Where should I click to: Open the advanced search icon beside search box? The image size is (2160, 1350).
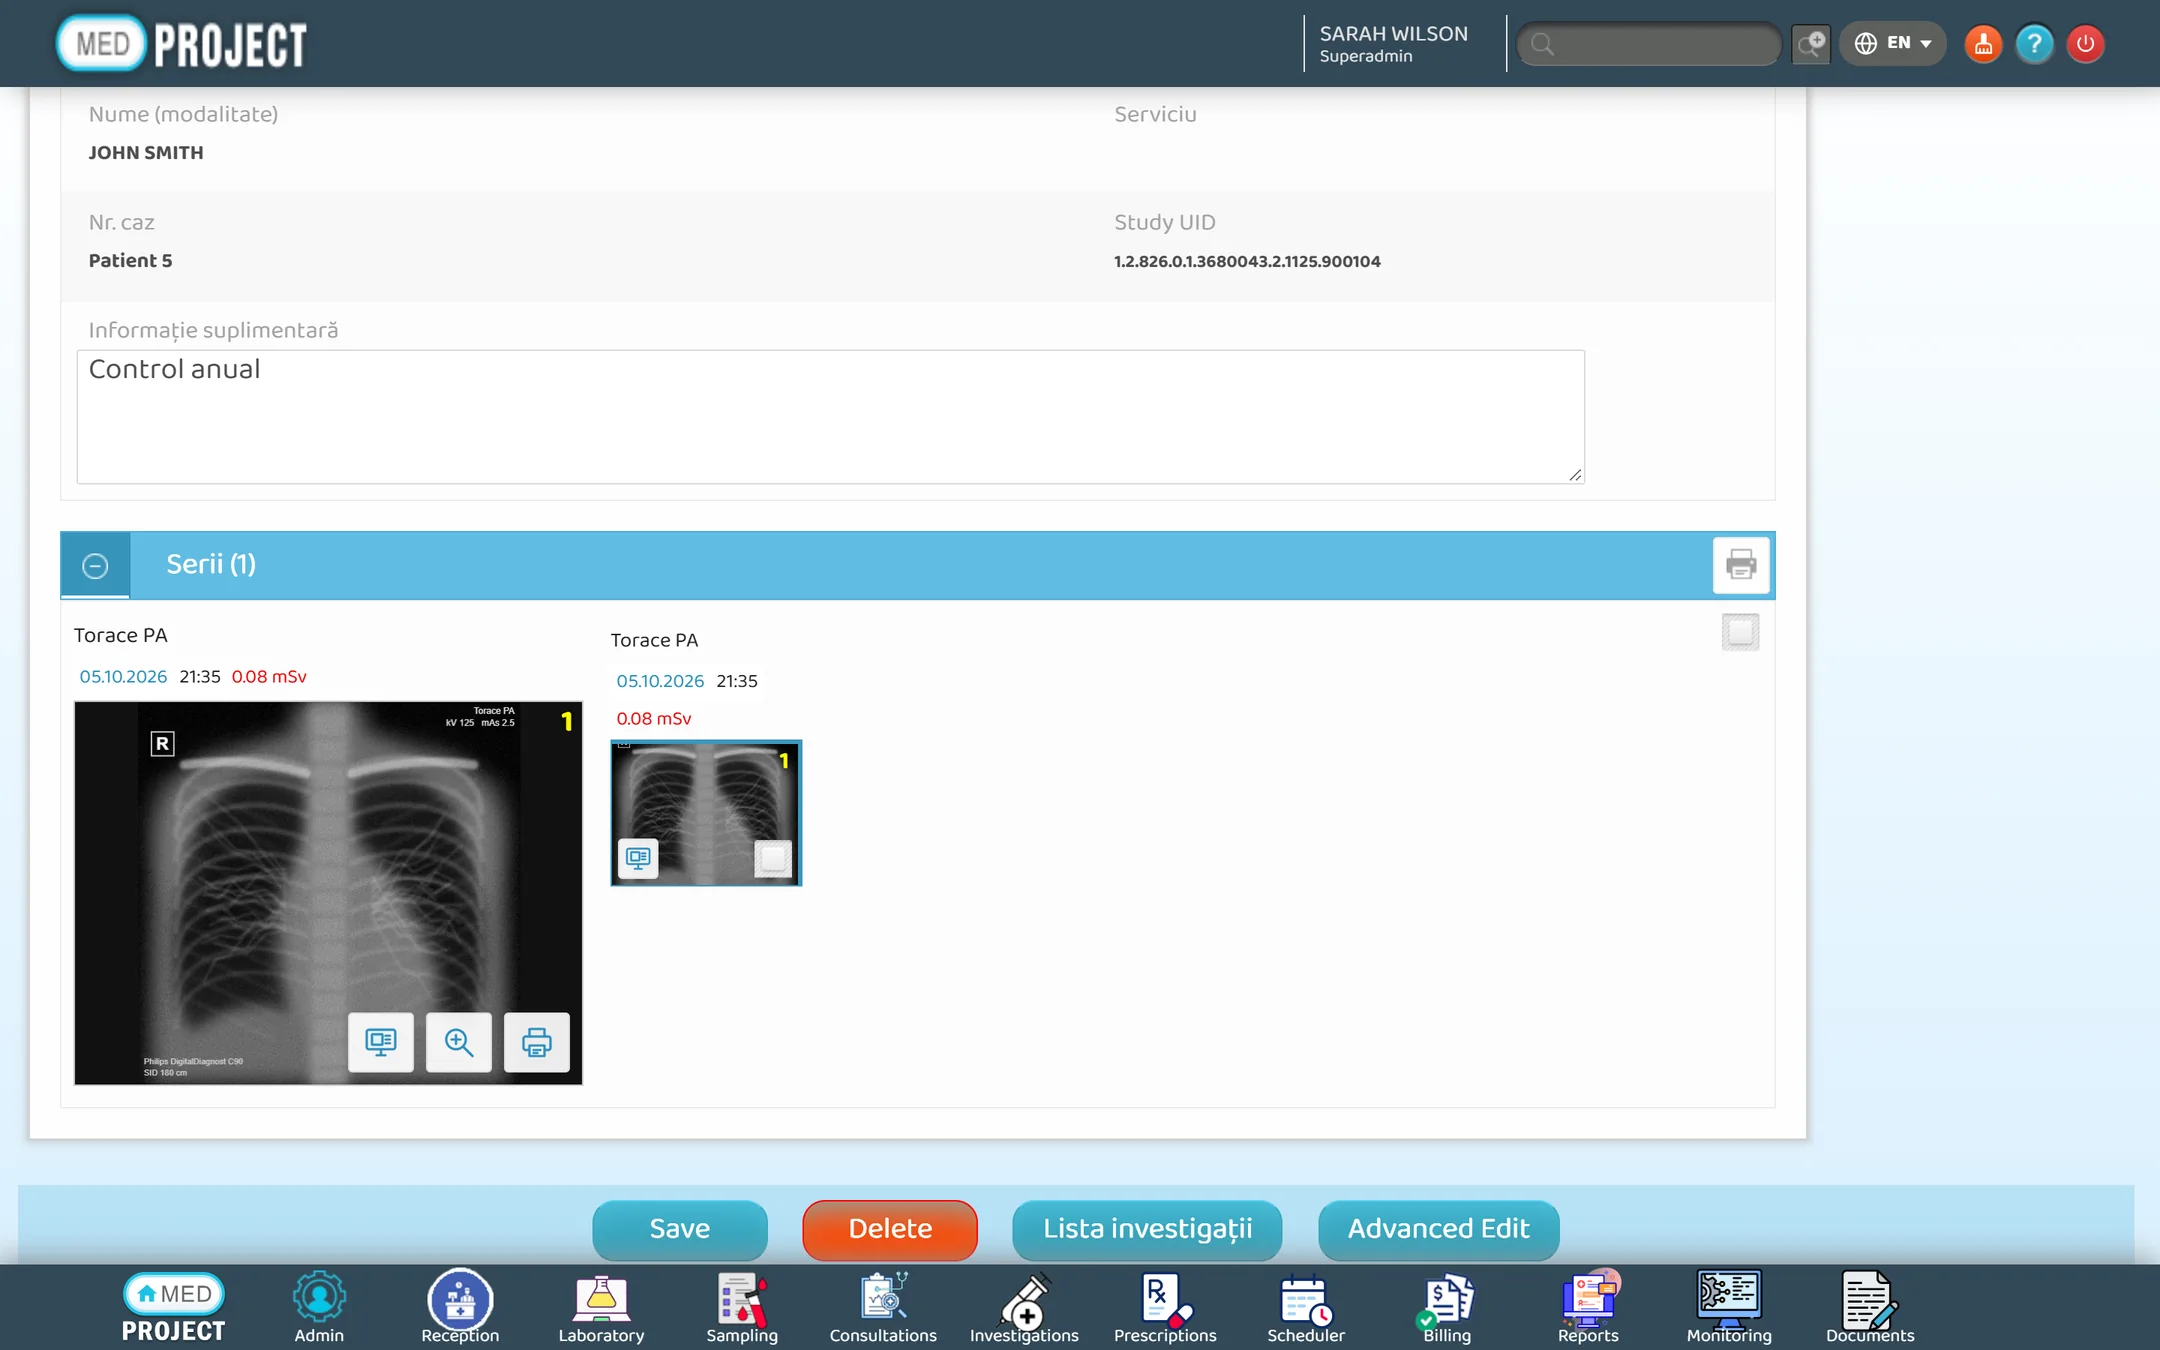1811,44
